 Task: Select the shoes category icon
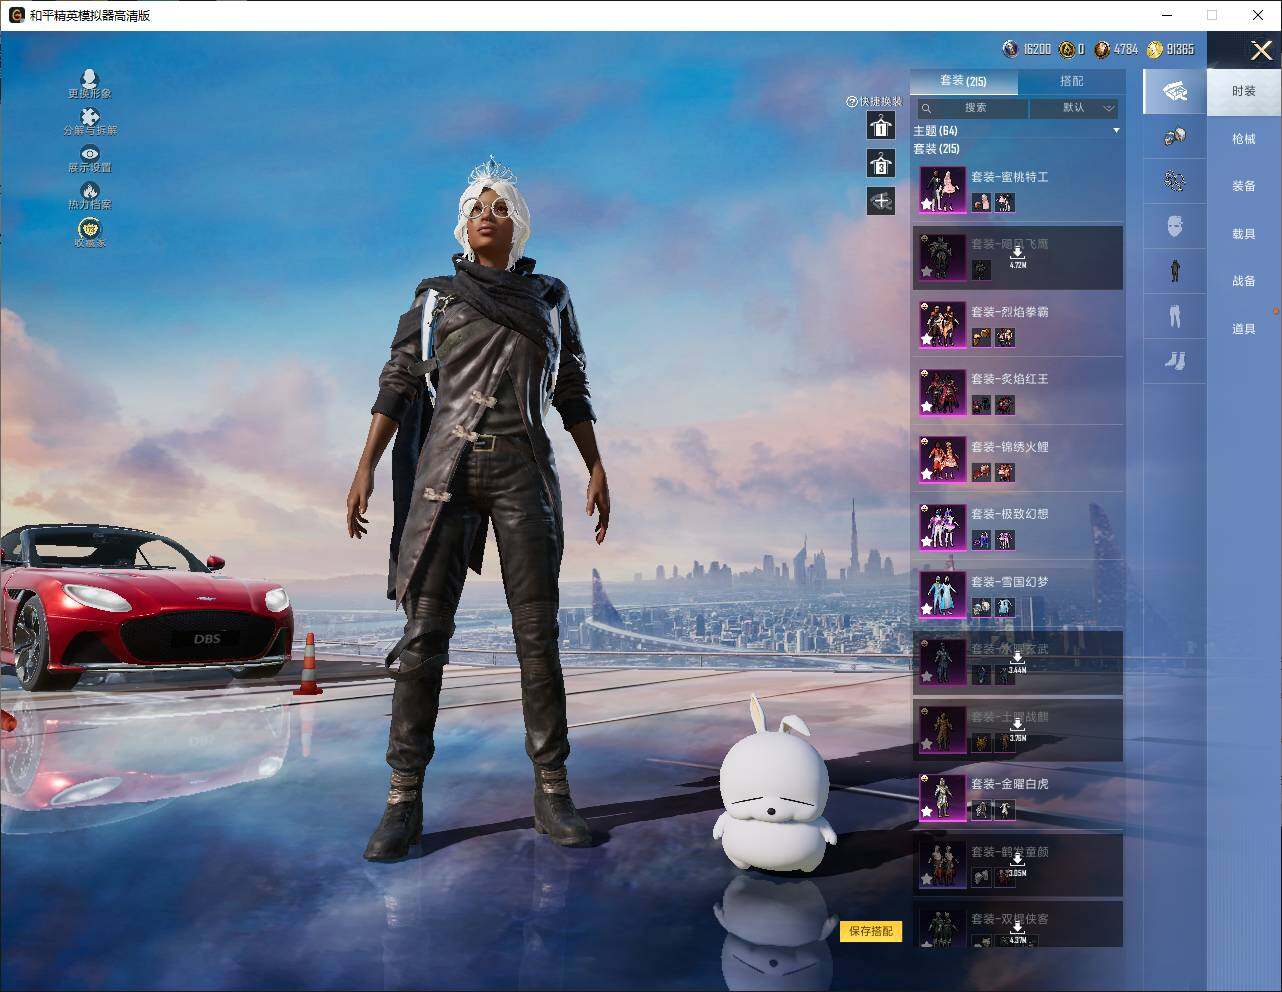[x=1175, y=360]
